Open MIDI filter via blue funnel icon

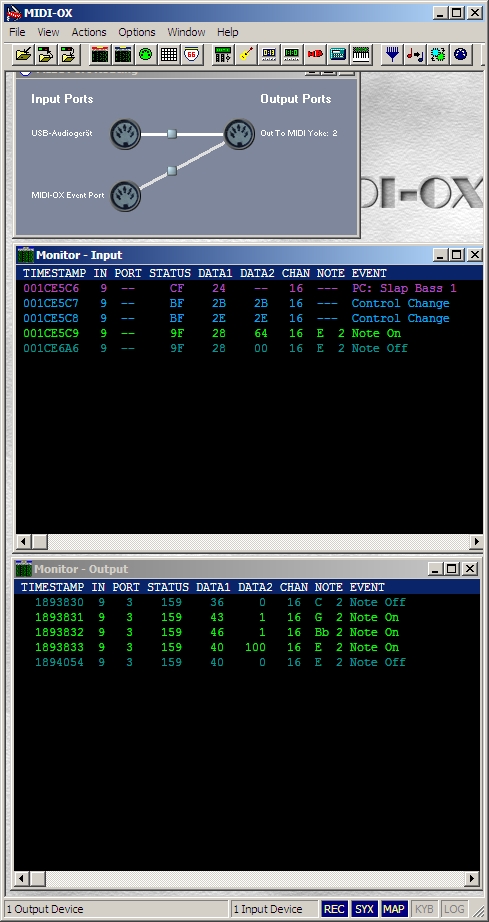(x=392, y=55)
